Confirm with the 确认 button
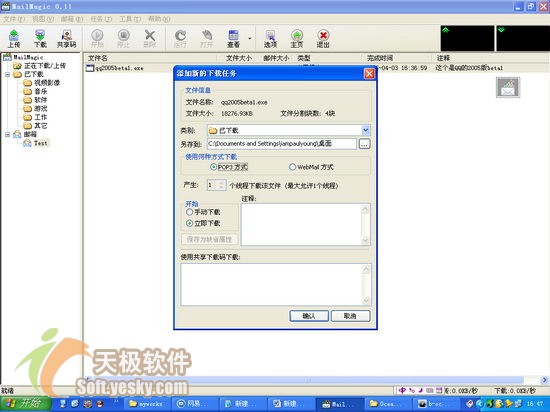Viewport: 550px width, 412px height. [x=309, y=316]
